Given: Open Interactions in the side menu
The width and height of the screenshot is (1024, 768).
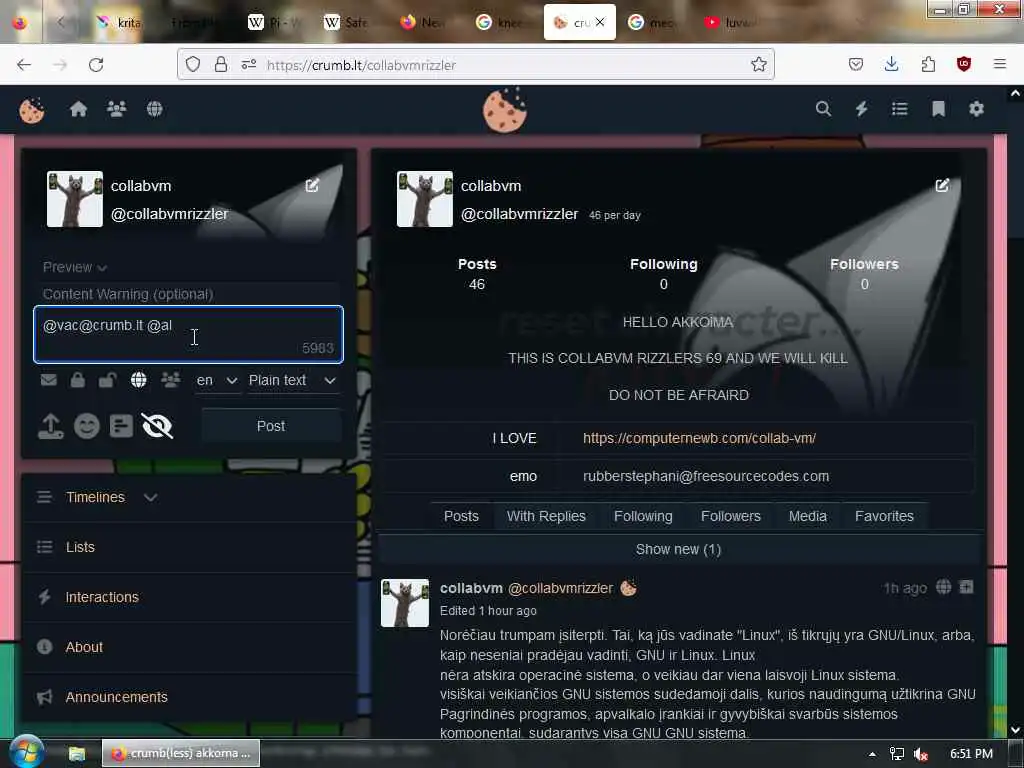Looking at the screenshot, I should (189, 597).
